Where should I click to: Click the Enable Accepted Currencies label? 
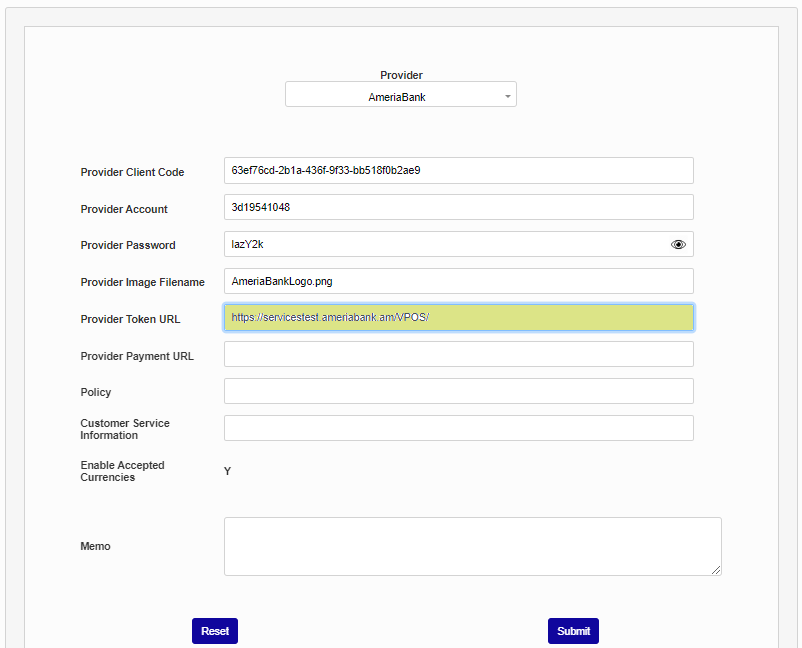122,471
